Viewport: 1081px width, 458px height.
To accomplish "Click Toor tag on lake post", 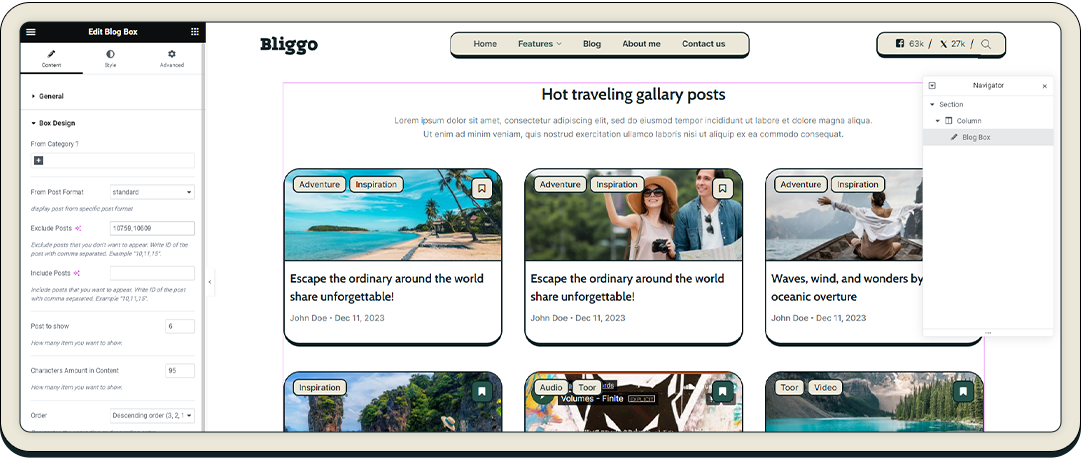I will coord(789,388).
